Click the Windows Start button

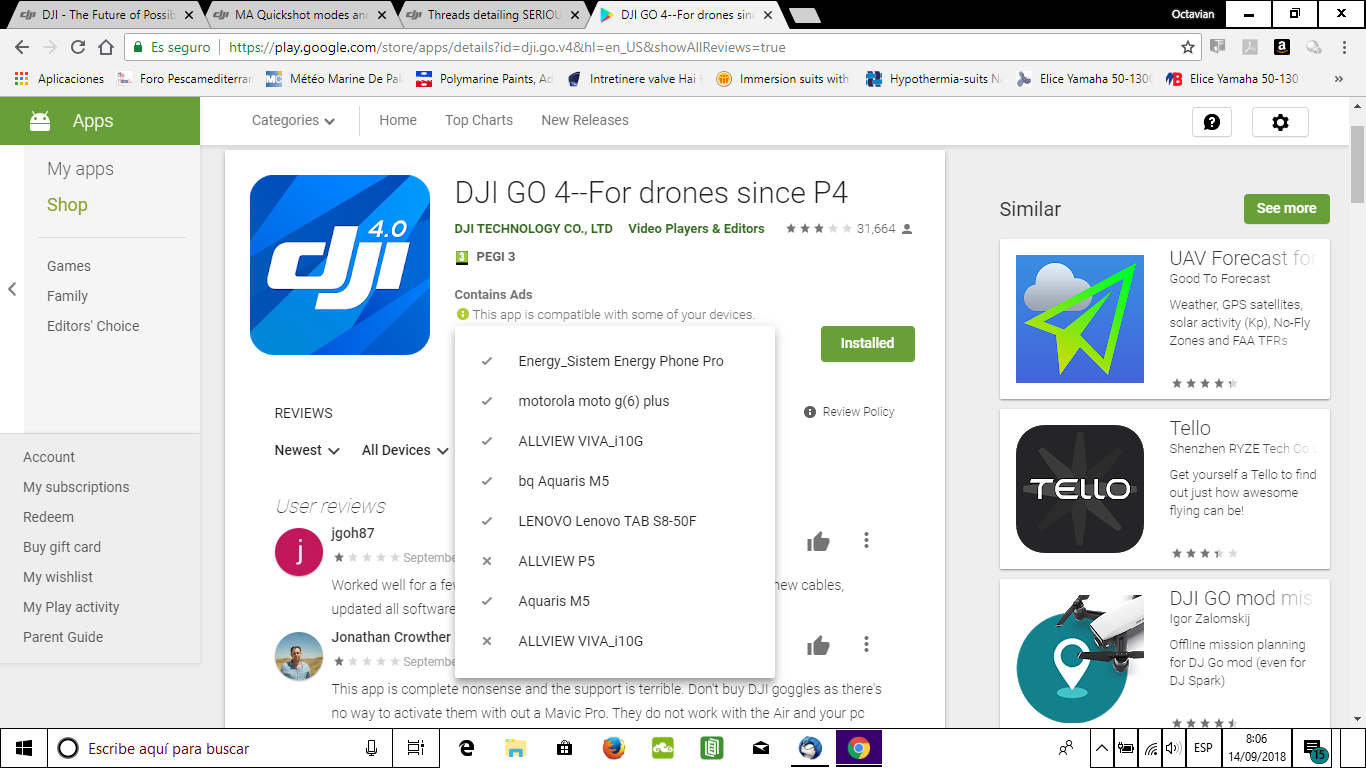[24, 748]
